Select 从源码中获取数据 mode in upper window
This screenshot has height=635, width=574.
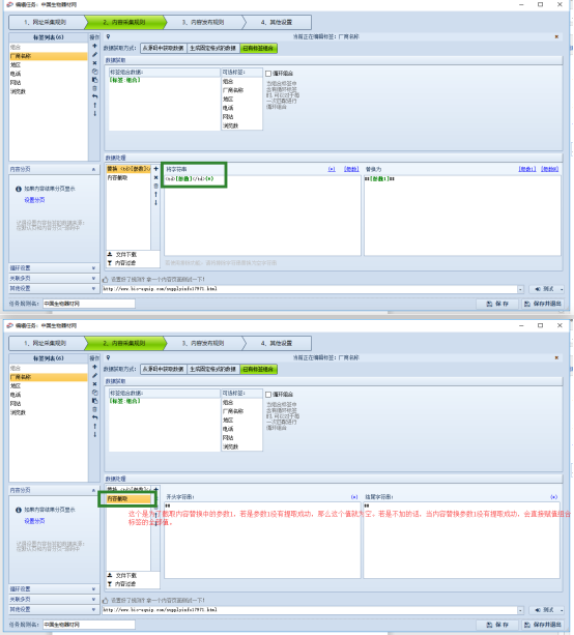click(x=164, y=48)
